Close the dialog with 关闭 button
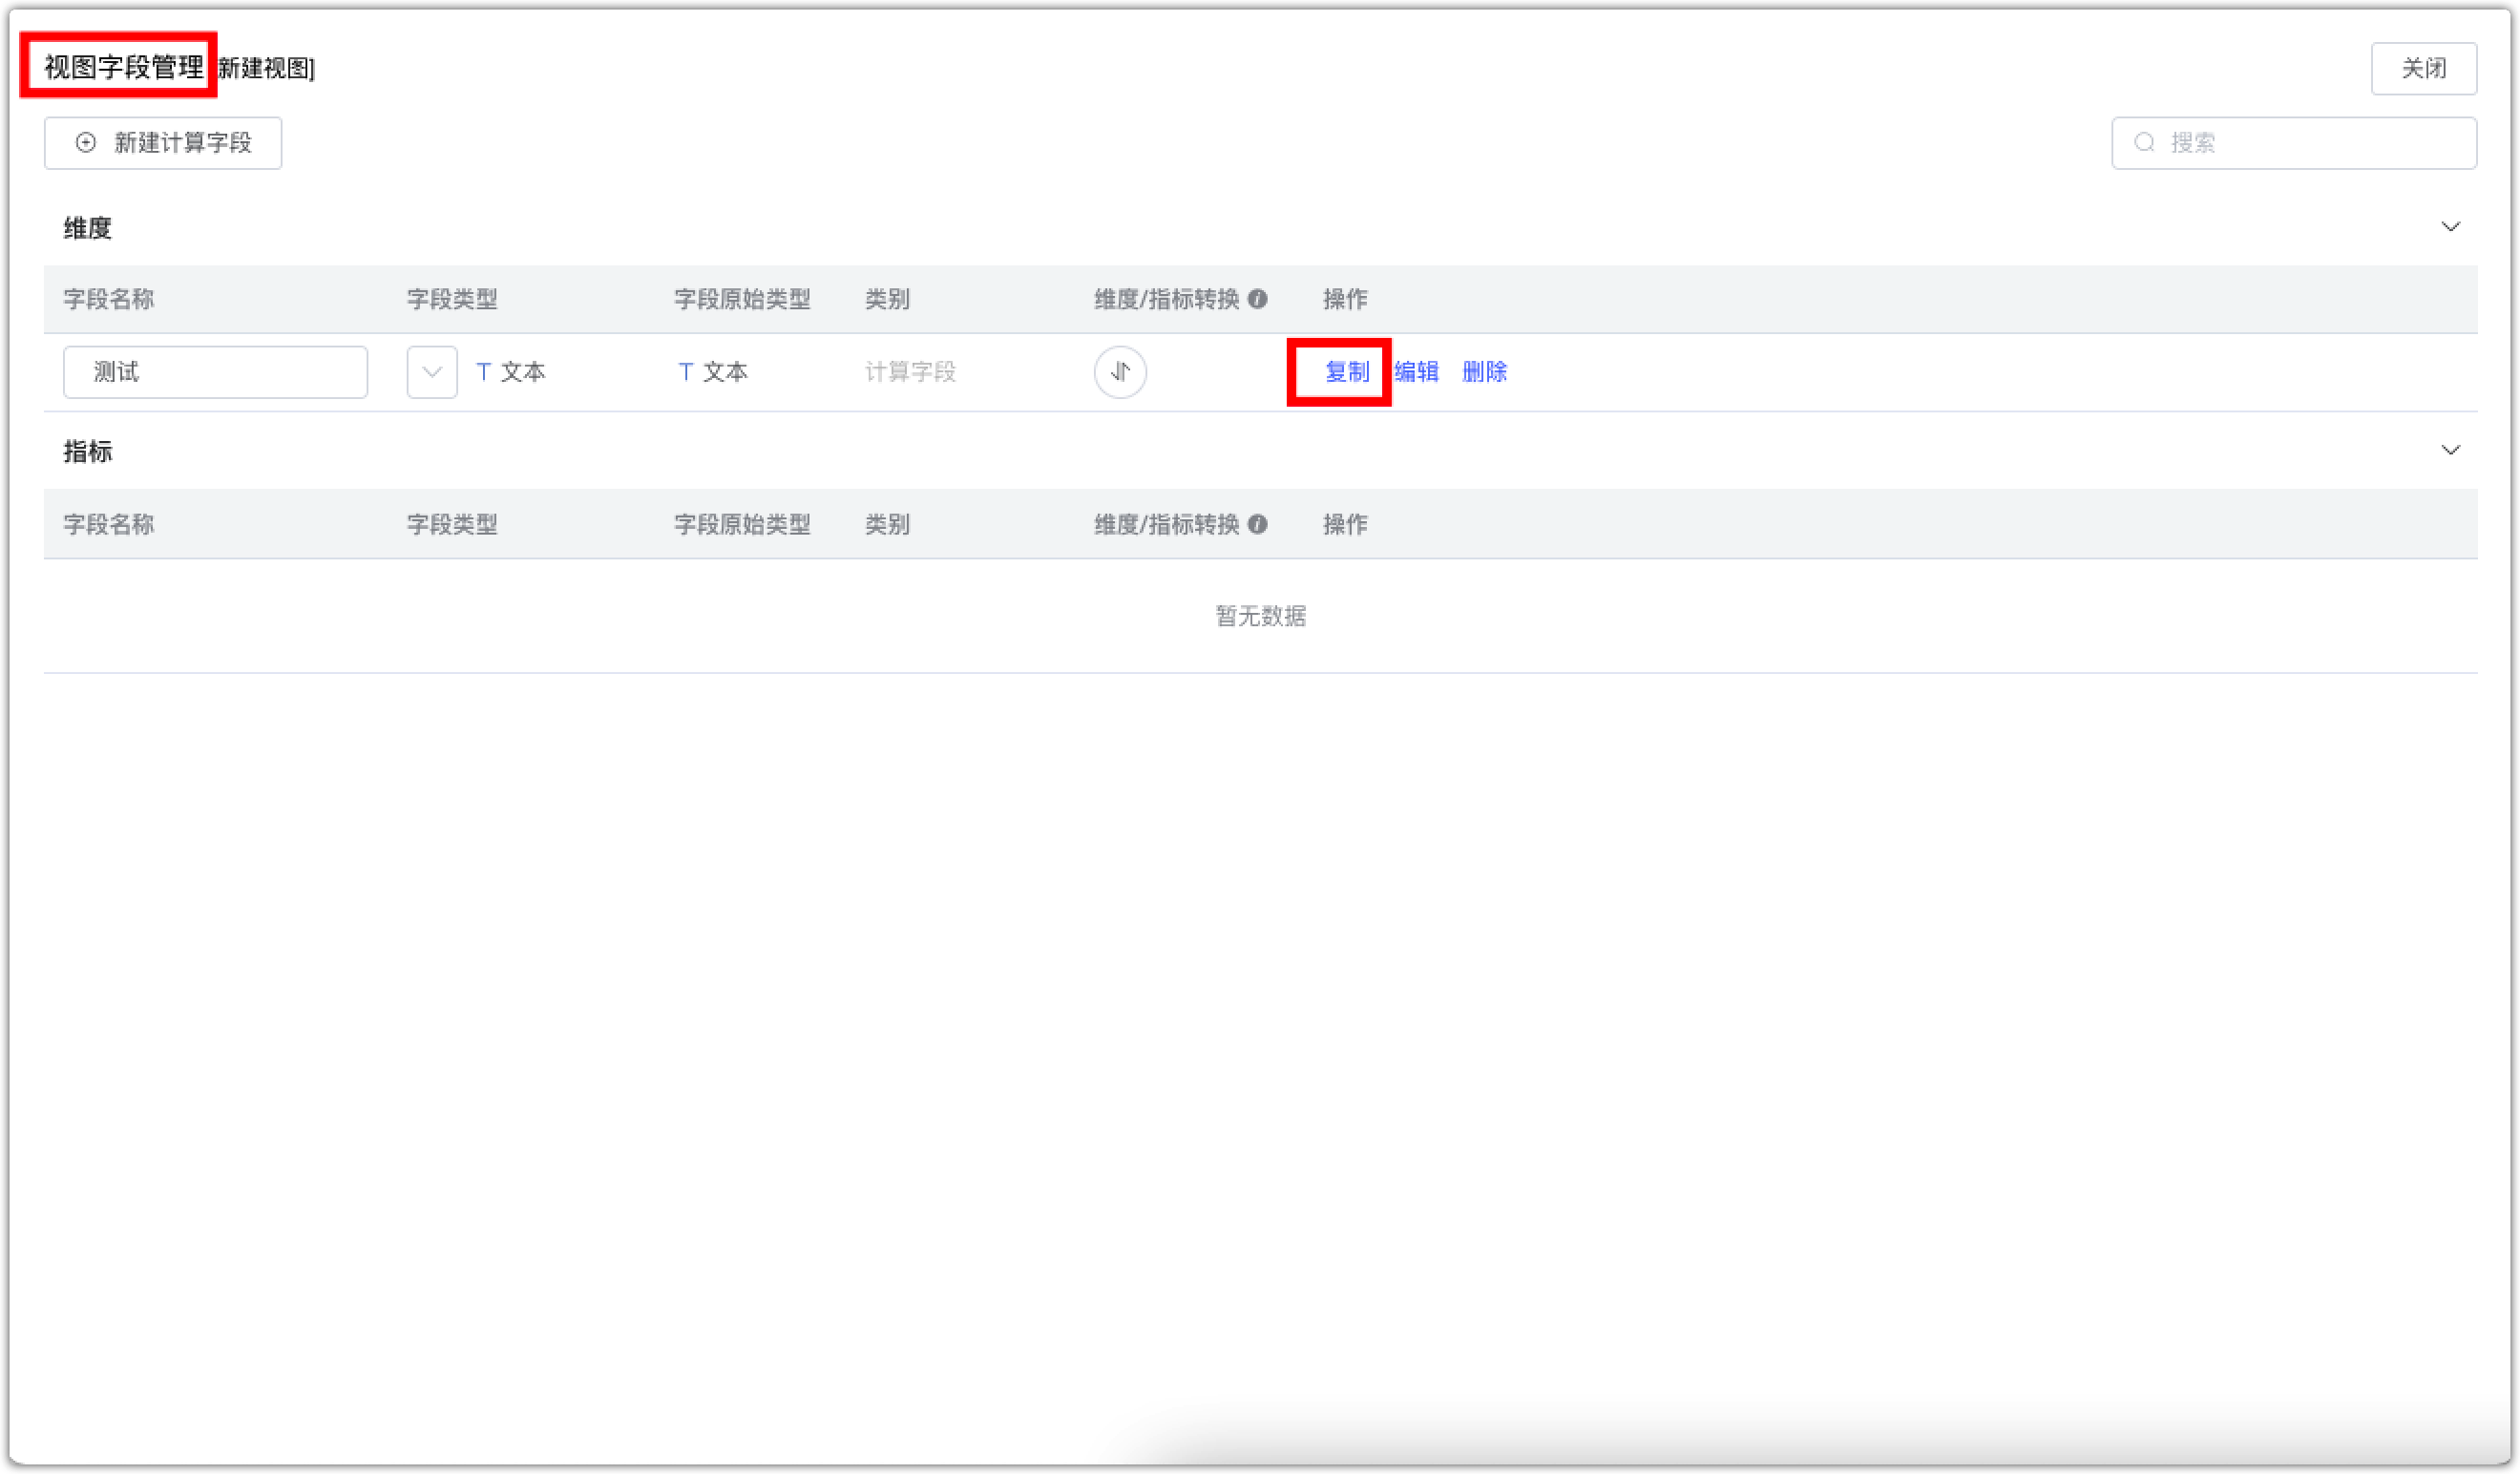Screen dimensions: 2520x1474 coord(2423,68)
